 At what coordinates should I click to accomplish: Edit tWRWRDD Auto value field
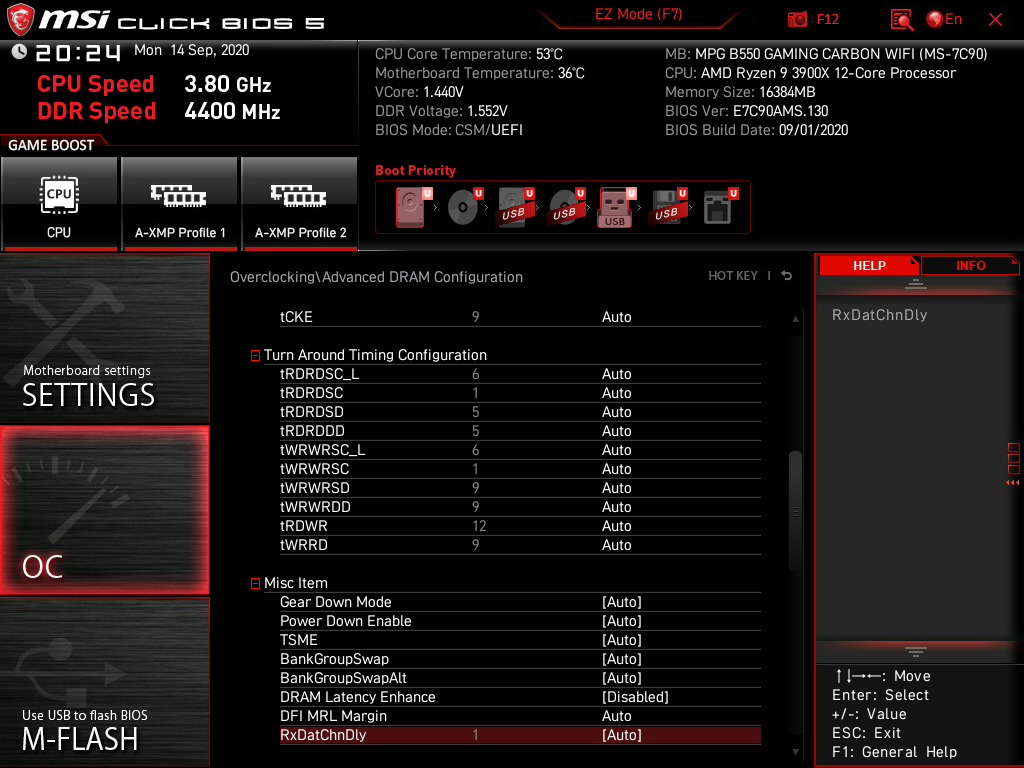pyautogui.click(x=616, y=506)
